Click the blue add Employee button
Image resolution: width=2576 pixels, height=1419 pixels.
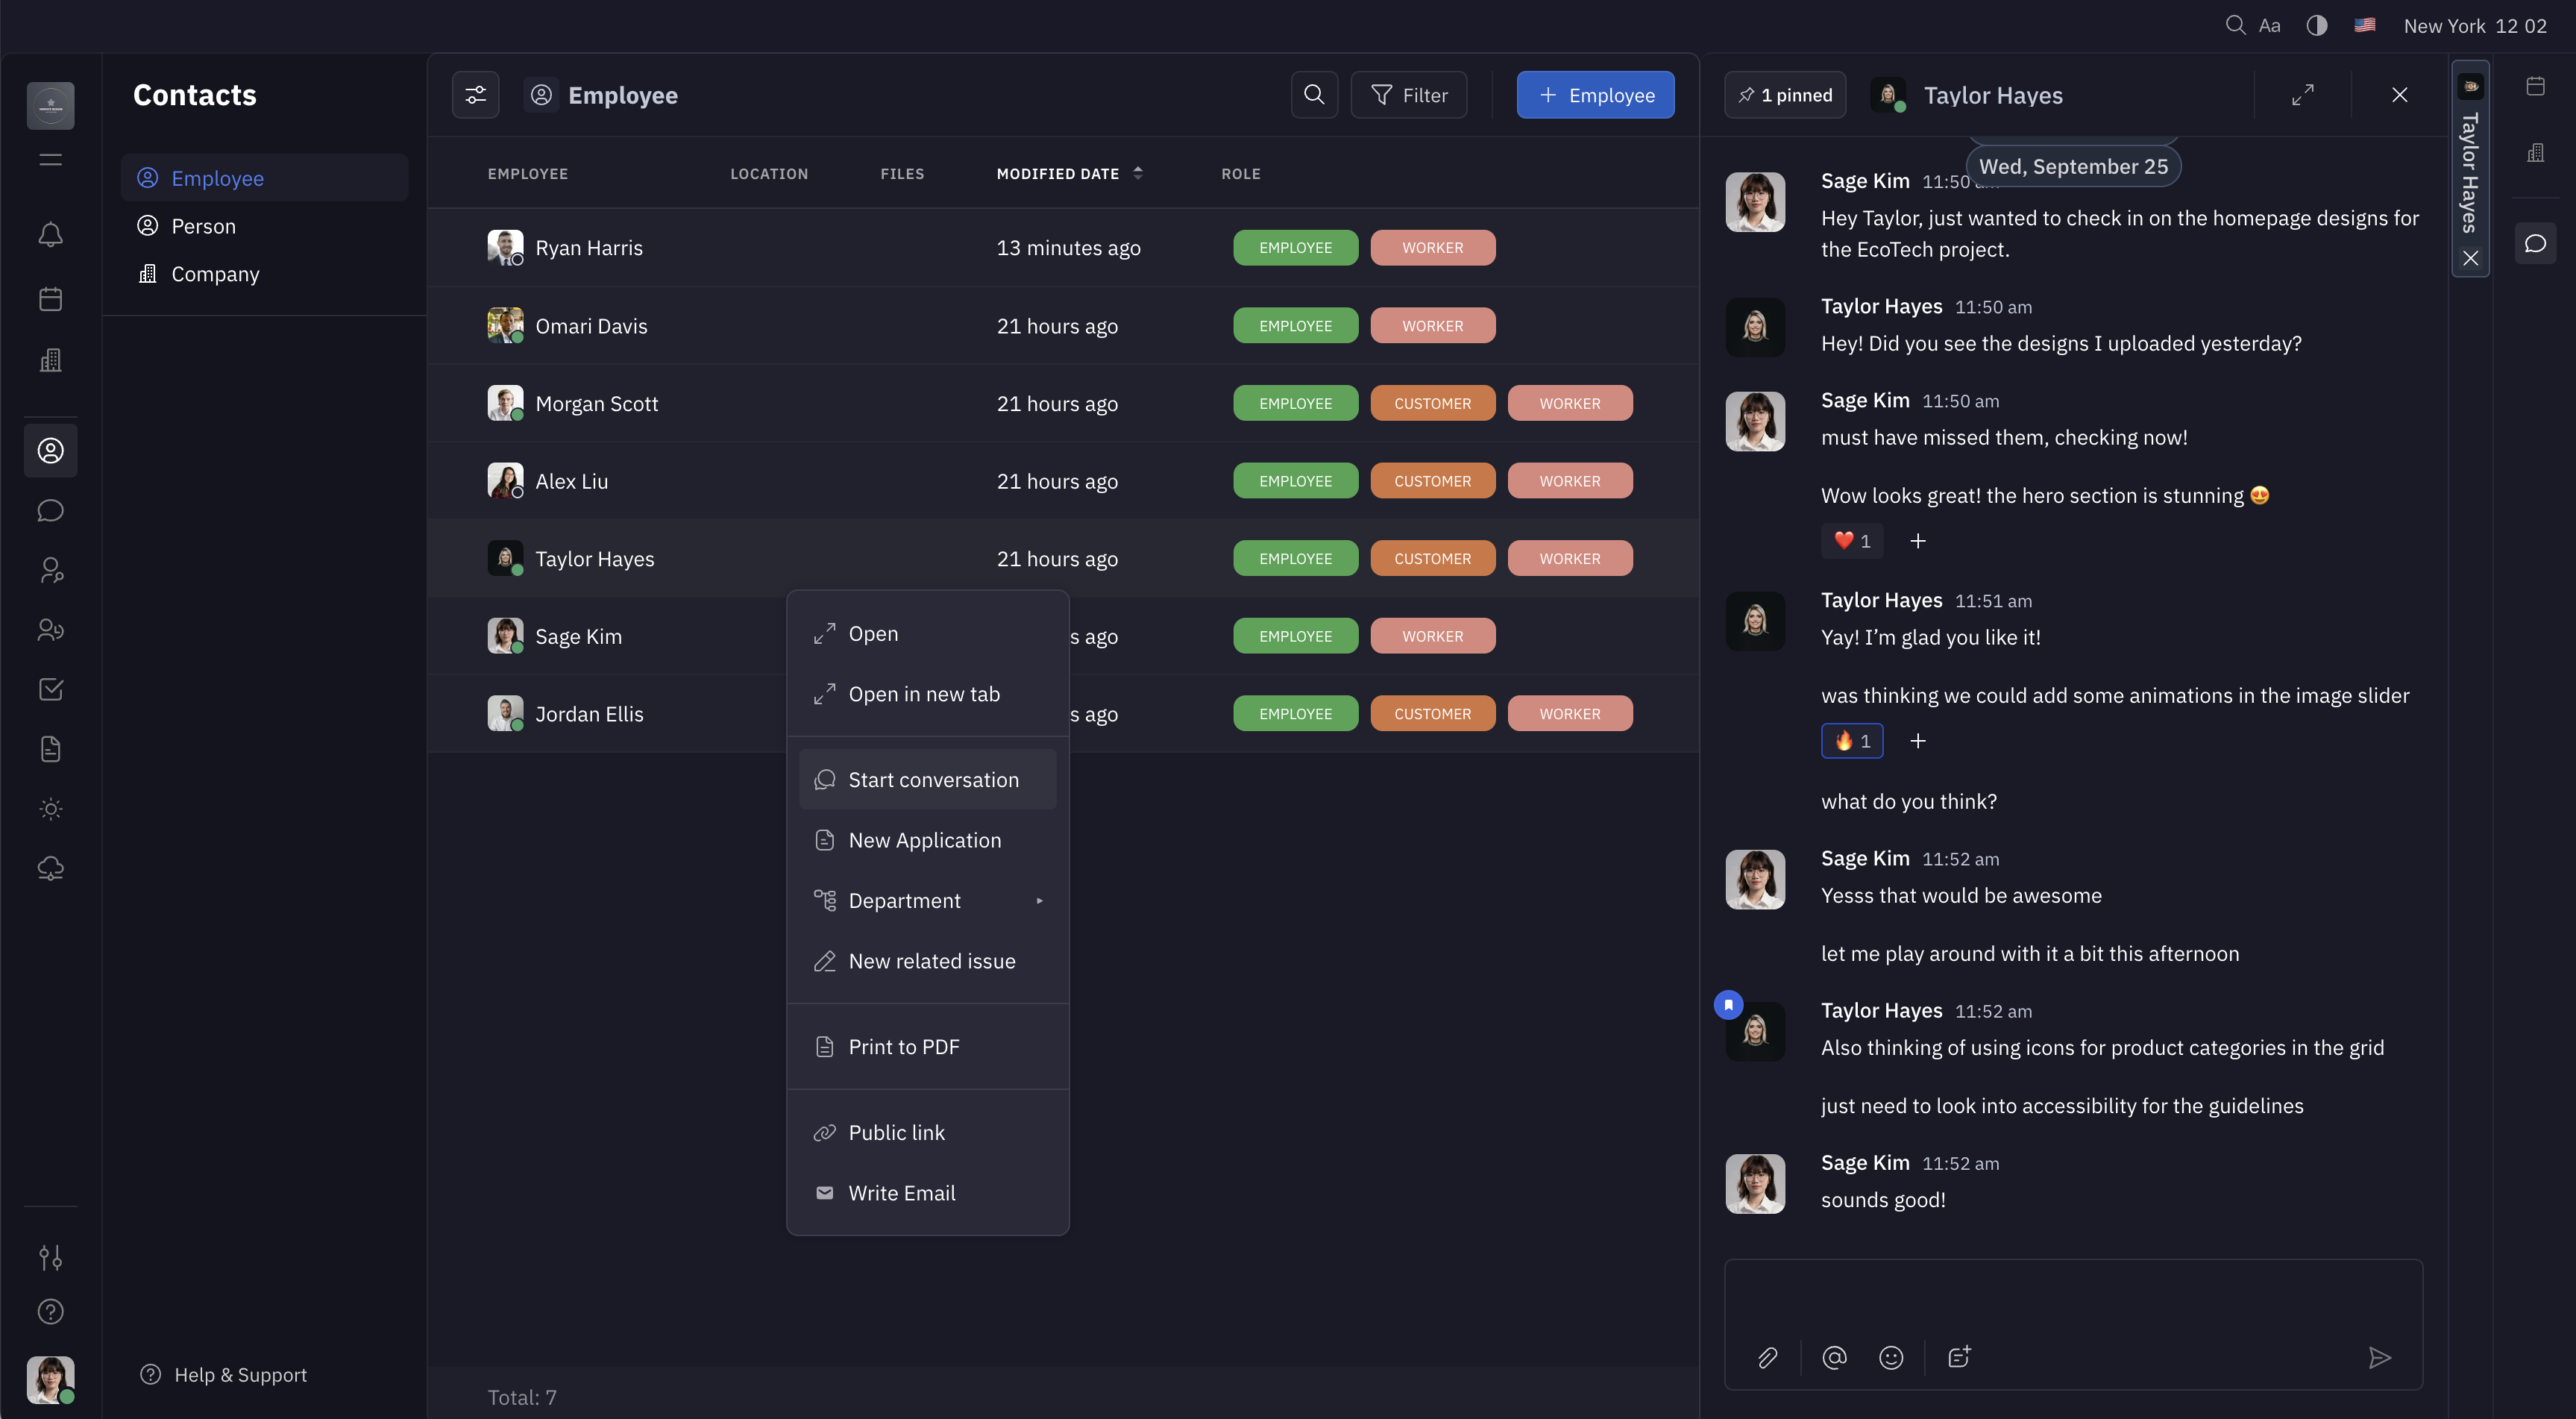point(1595,95)
